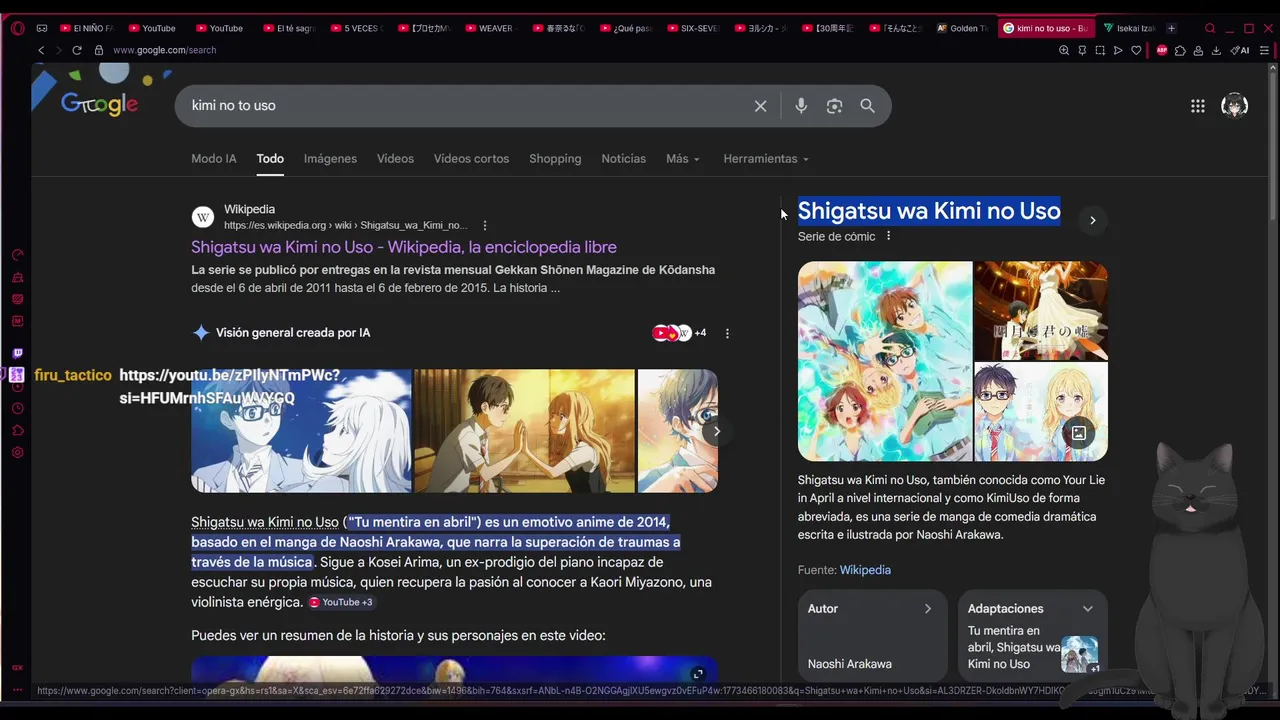This screenshot has height=720, width=1280.
Task: Open the Opera menu logo
Action: [x=17, y=28]
